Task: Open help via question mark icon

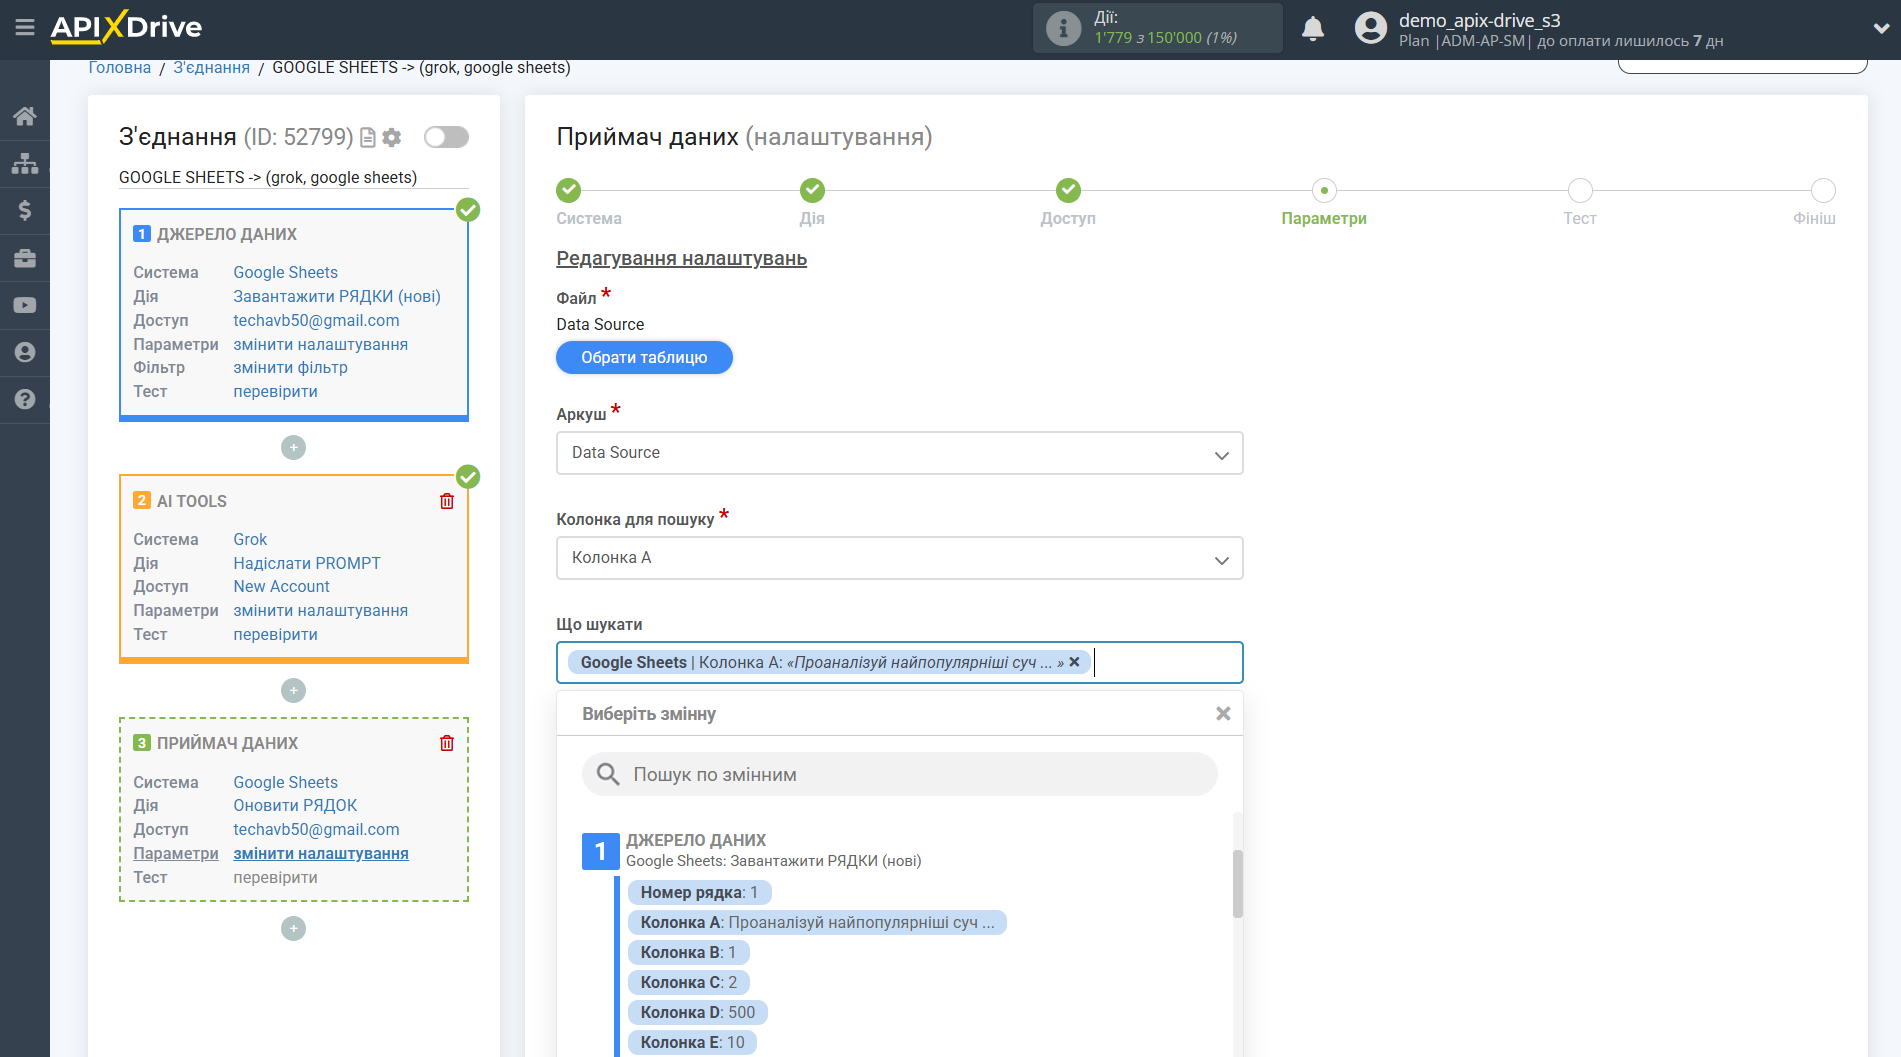Action: coord(24,399)
